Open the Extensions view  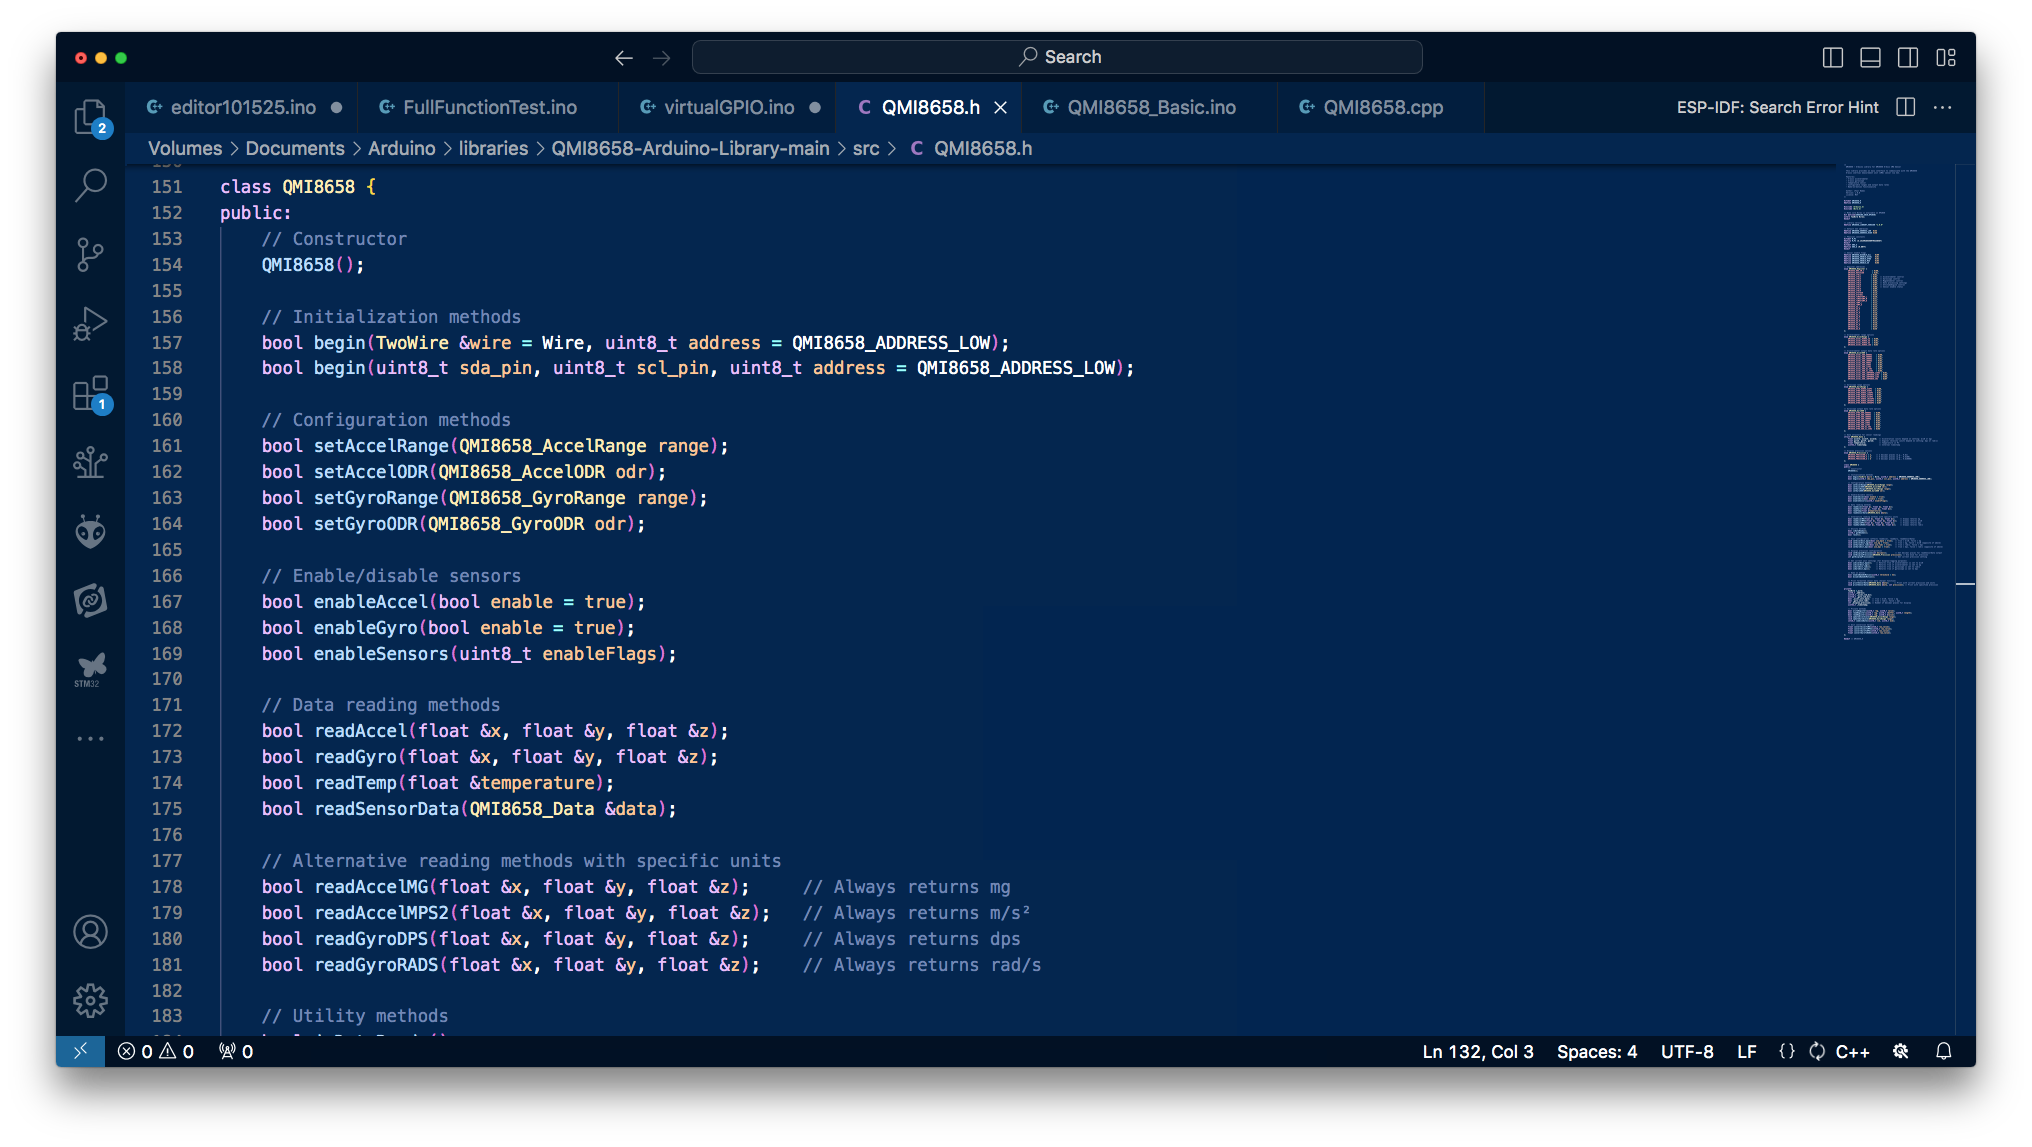click(x=90, y=394)
